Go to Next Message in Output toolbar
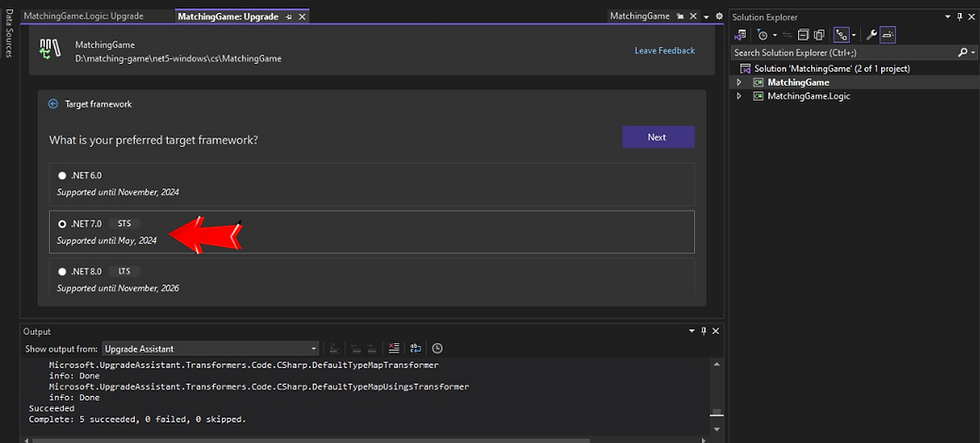 pyautogui.click(x=371, y=348)
